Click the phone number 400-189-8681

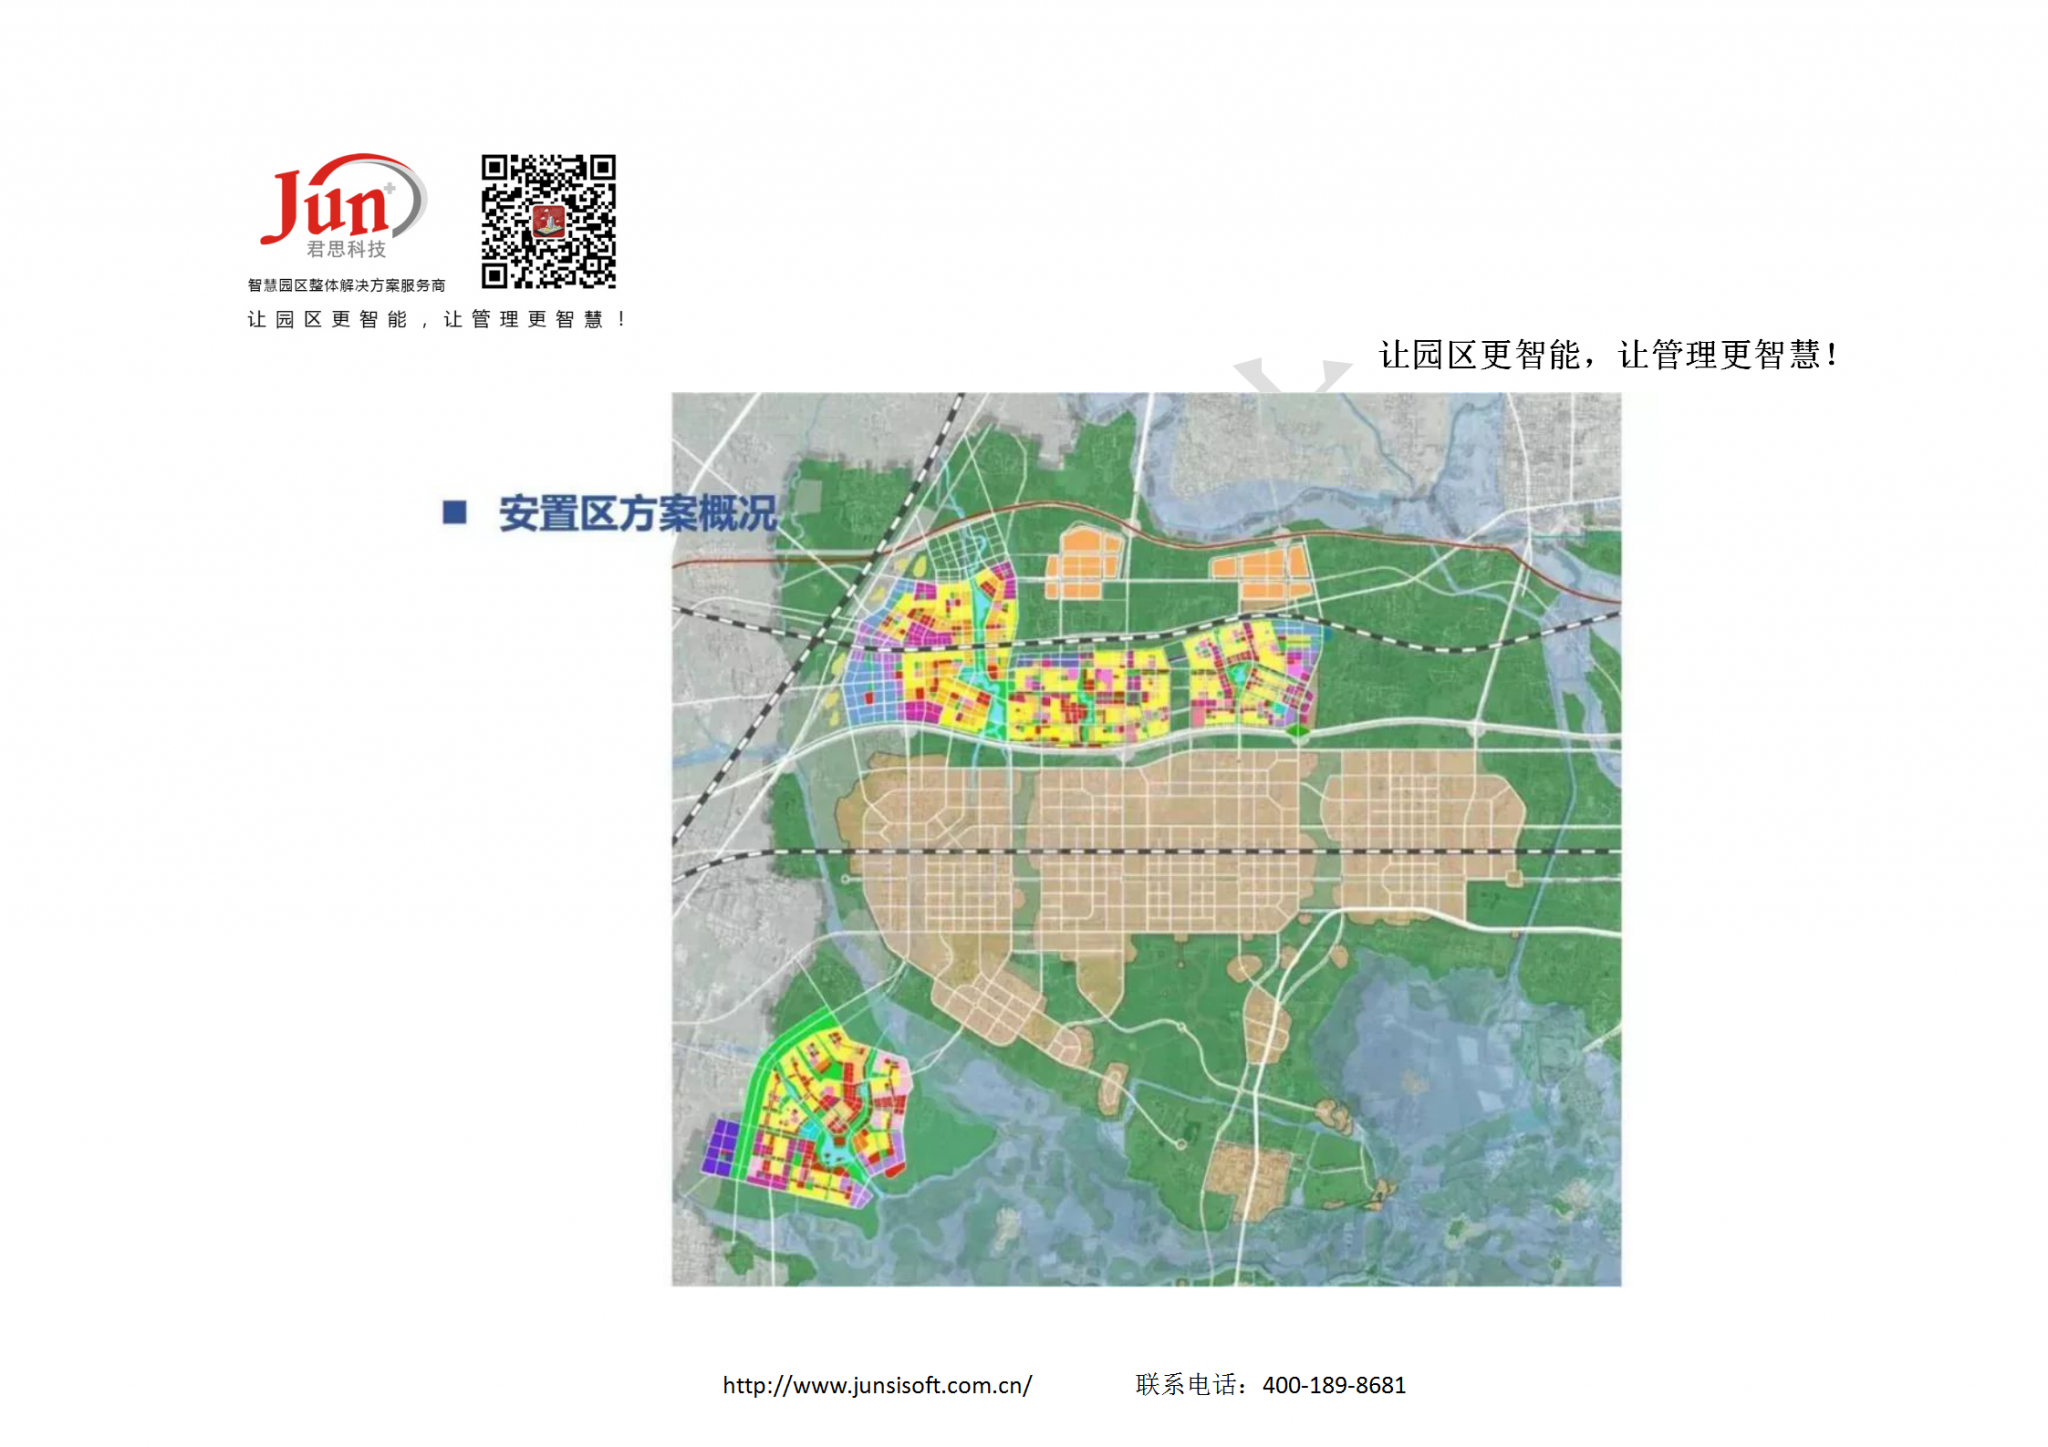(x=1334, y=1385)
